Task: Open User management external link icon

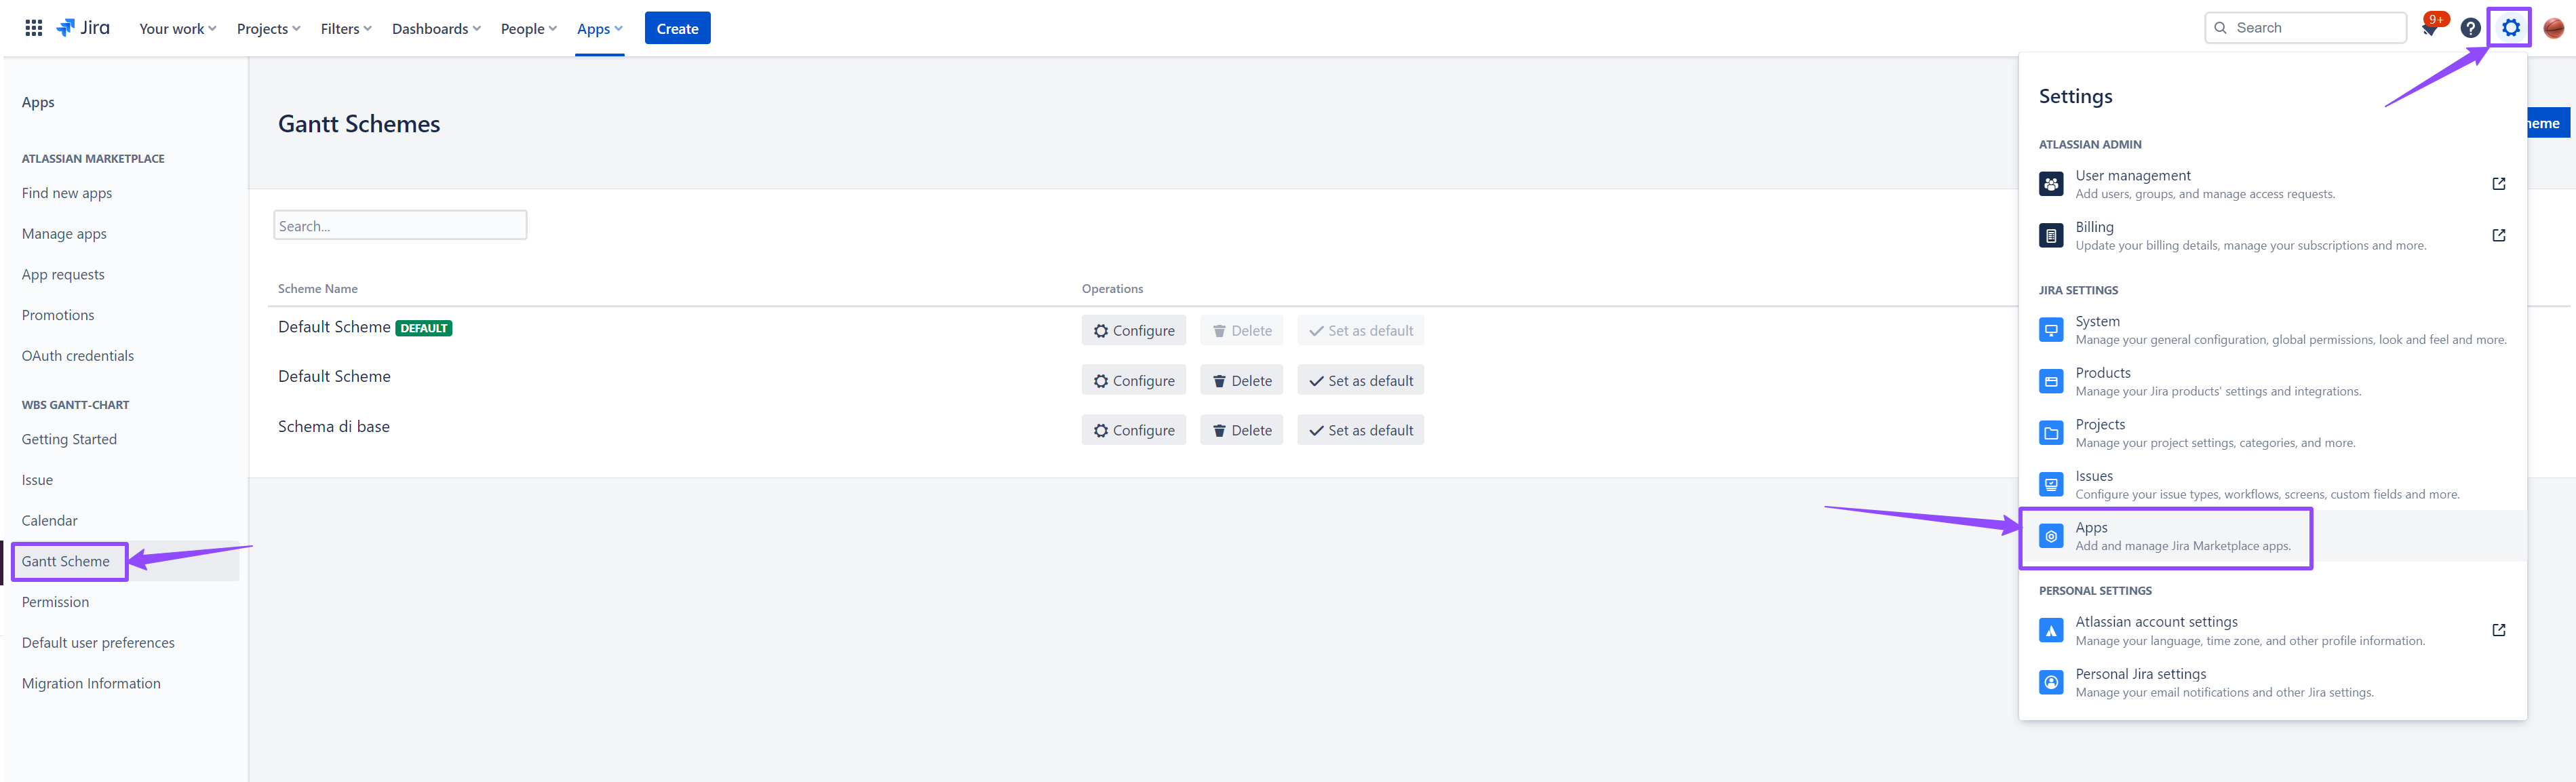Action: [2498, 184]
